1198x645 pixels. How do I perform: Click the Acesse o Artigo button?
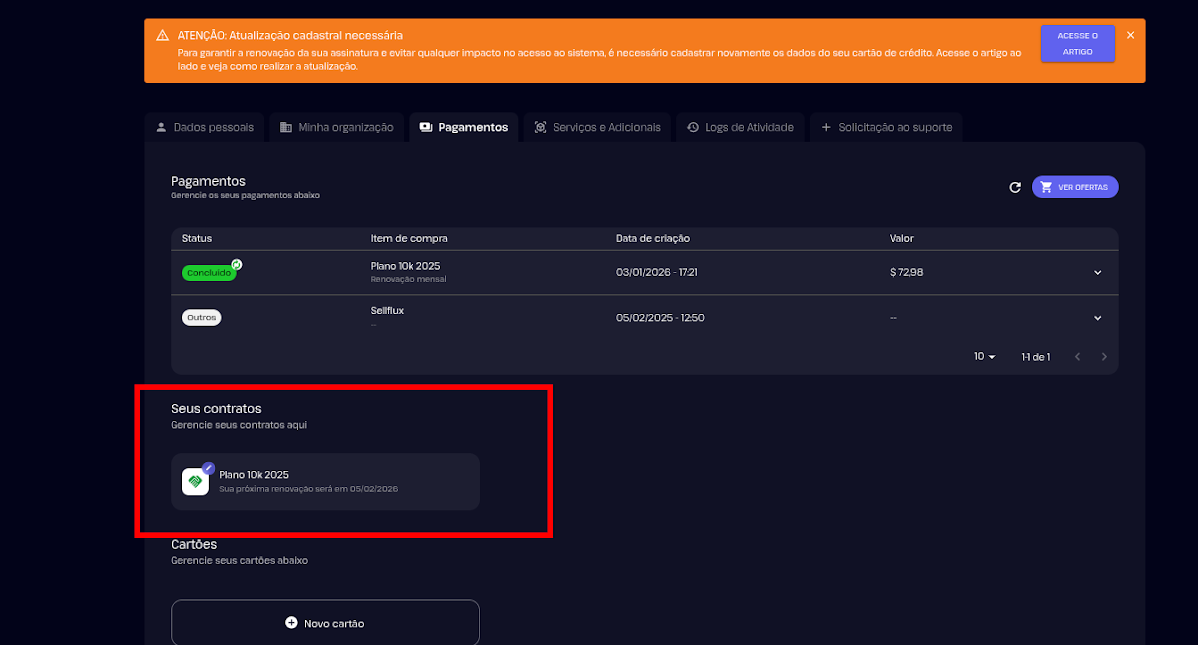[x=1077, y=44]
